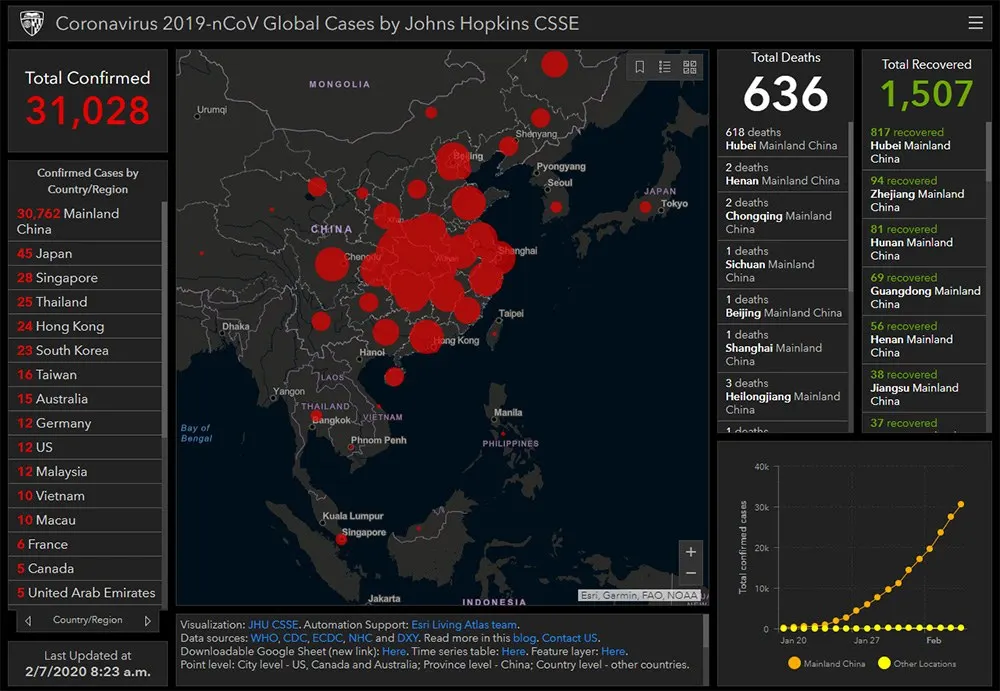The height and width of the screenshot is (691, 1000).
Task: Go to previous Country/Region list page
Action: (28, 621)
